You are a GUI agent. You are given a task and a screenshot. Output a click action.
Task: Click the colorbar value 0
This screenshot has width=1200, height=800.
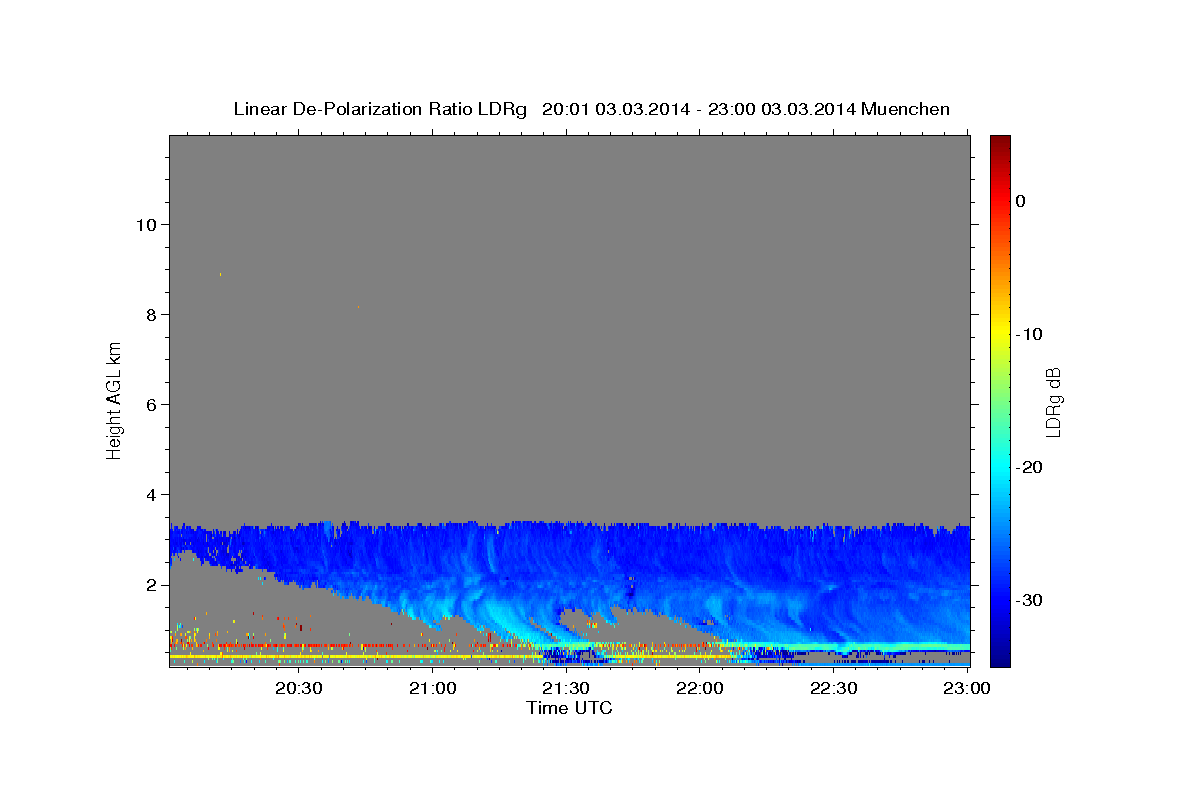(1021, 201)
